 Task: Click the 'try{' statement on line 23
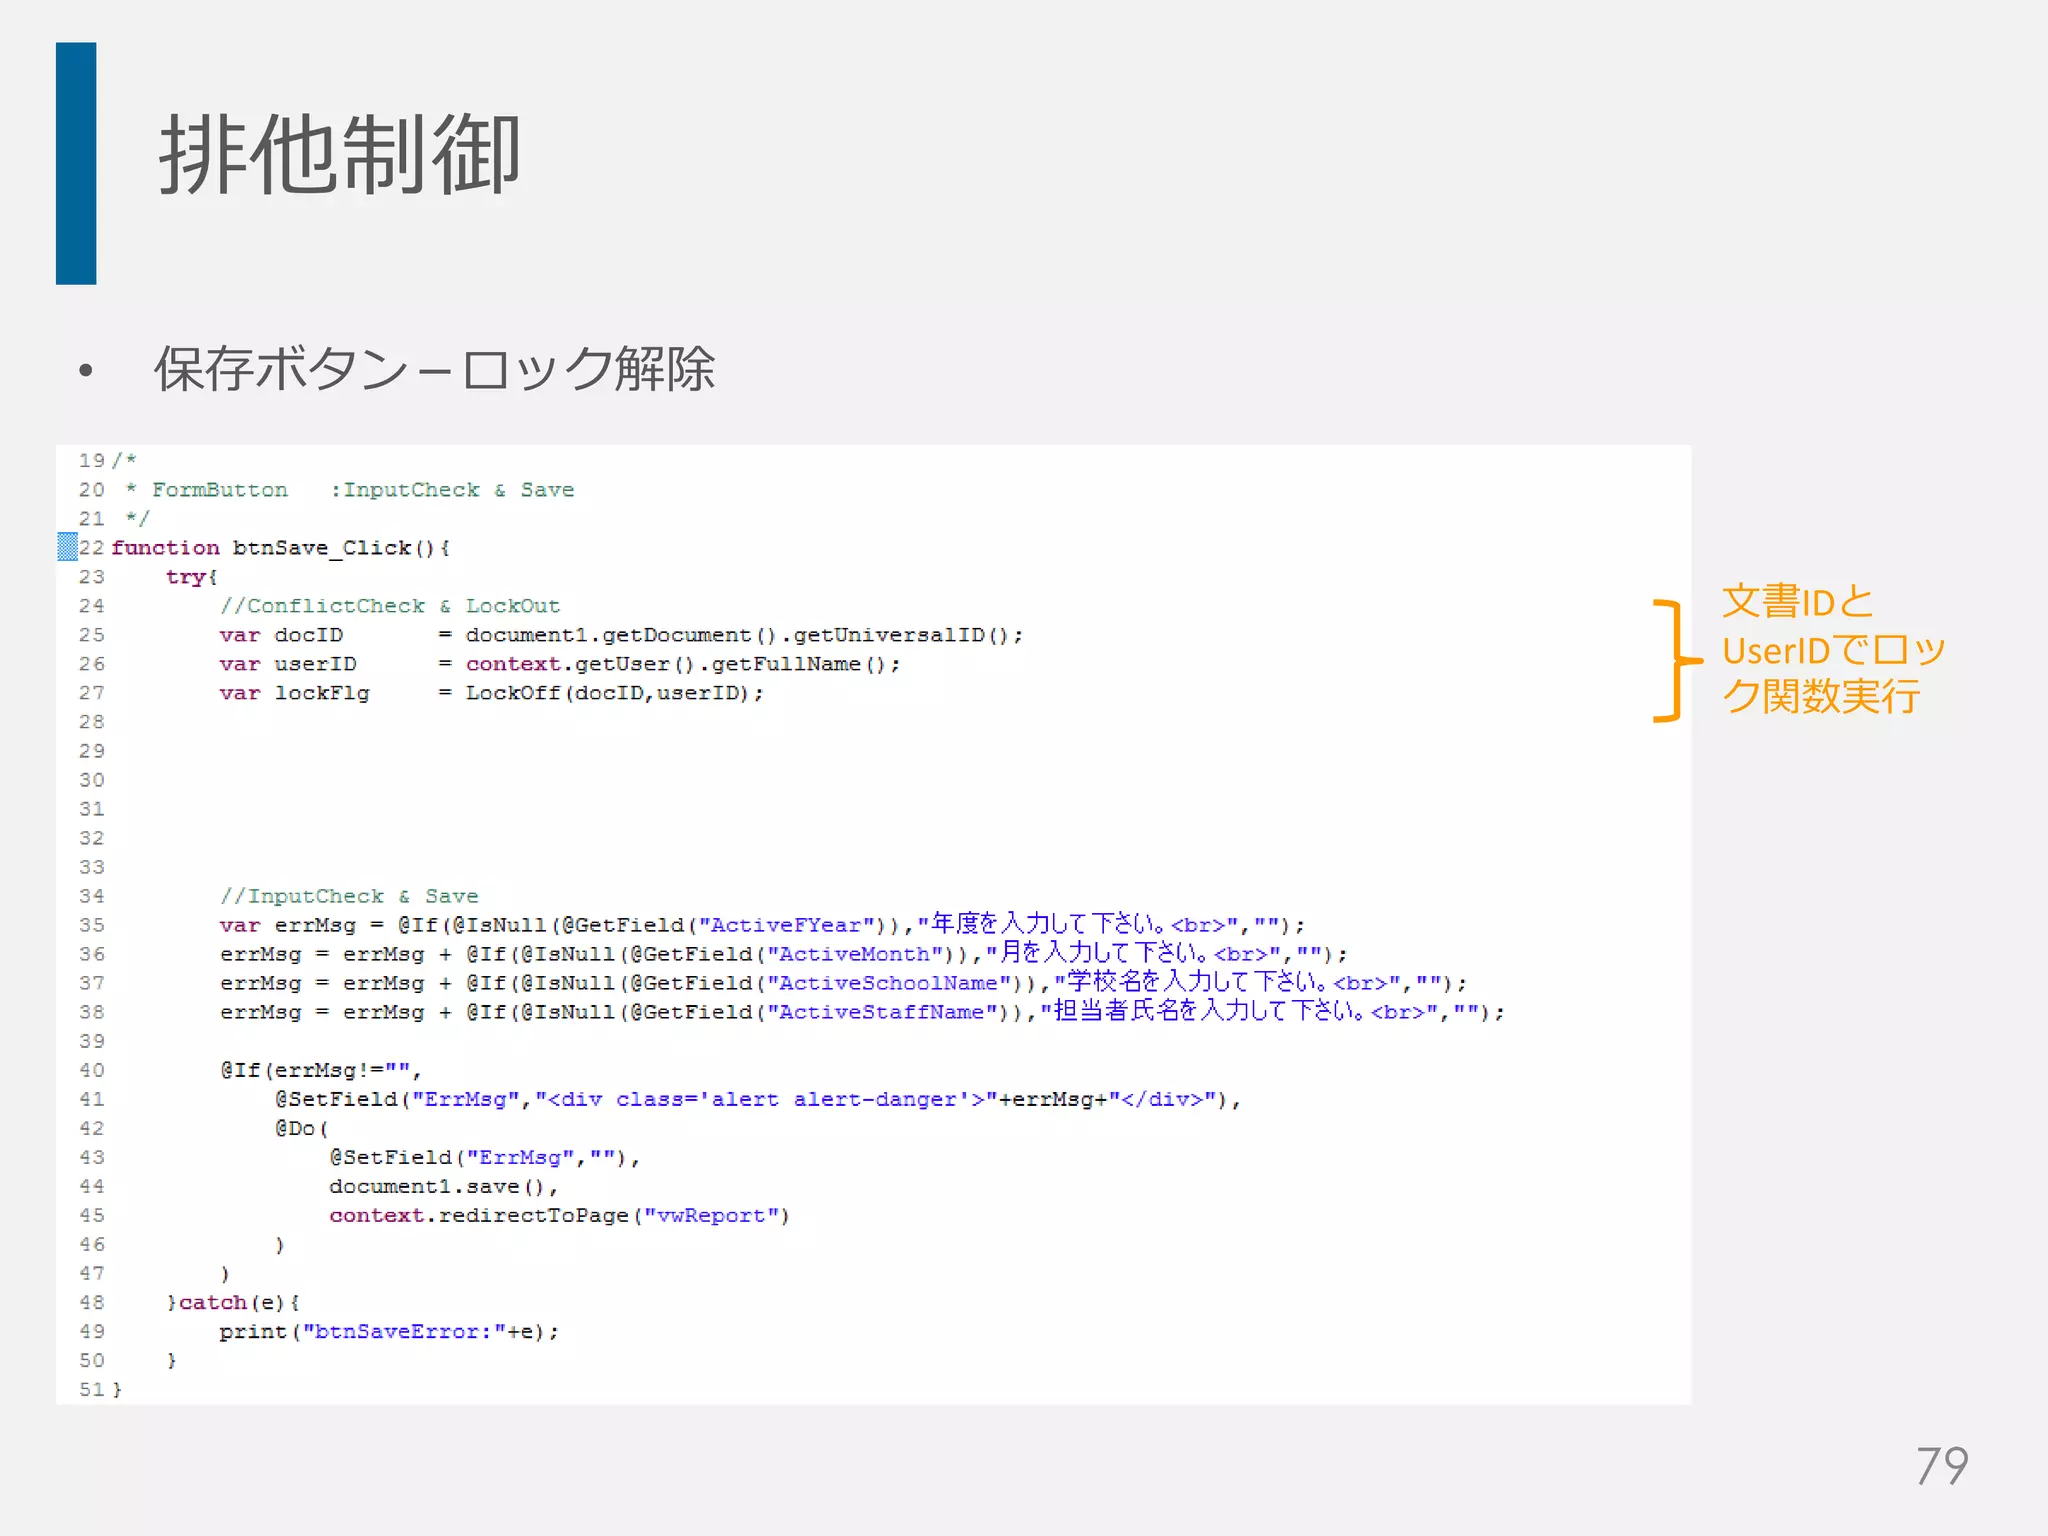click(x=191, y=577)
